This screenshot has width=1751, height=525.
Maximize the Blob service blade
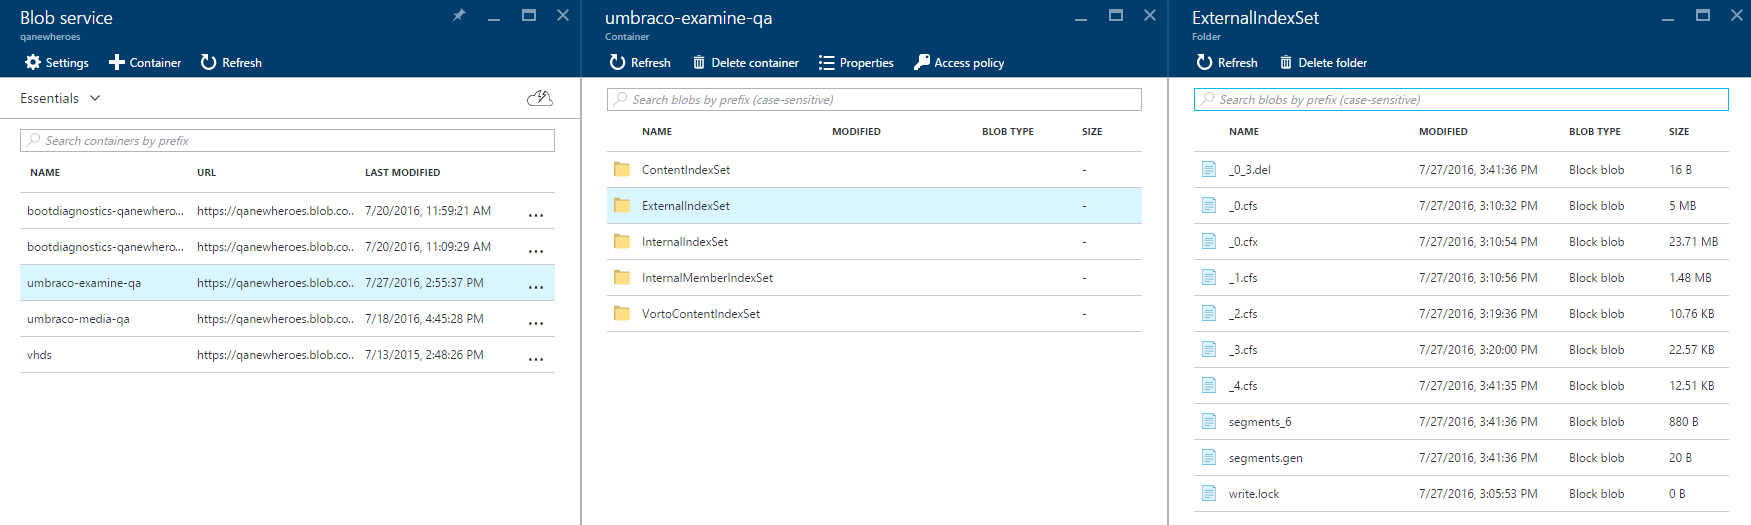(529, 15)
